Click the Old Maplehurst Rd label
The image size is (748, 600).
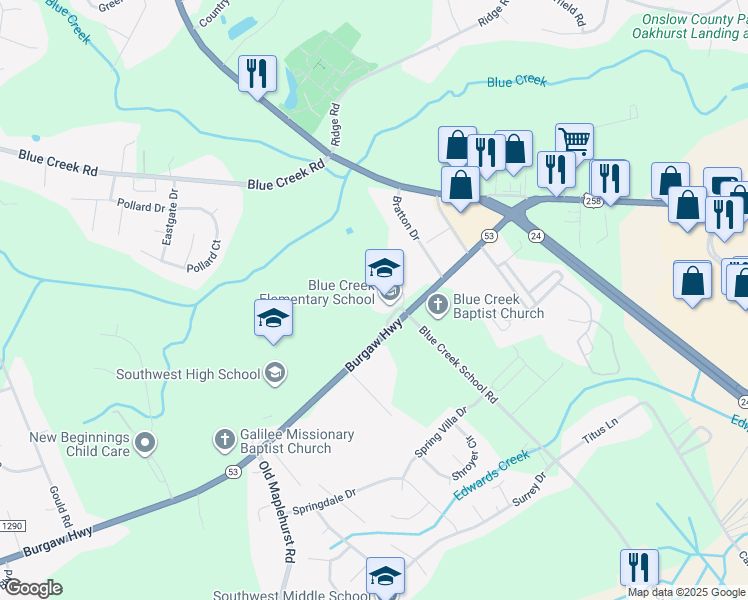(278, 511)
